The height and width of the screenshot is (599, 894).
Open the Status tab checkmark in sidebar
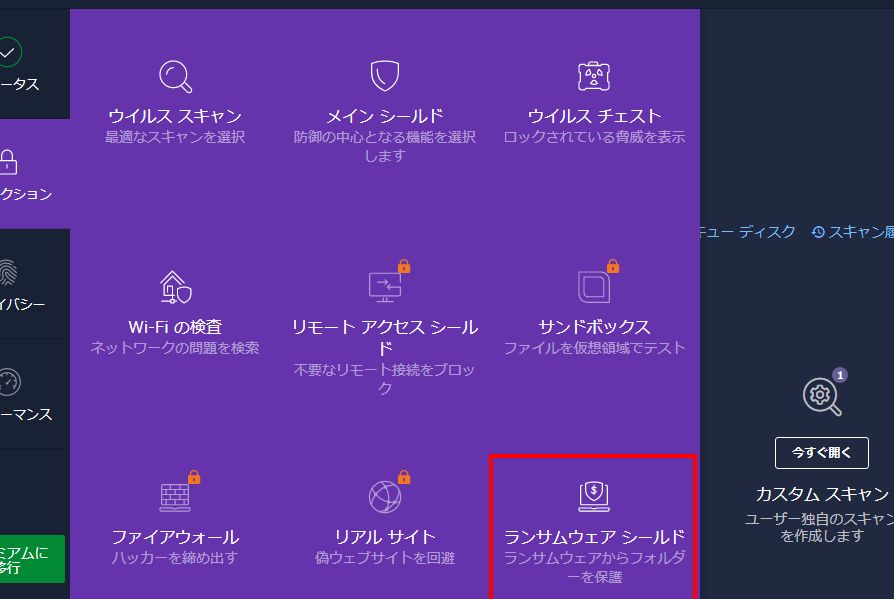[8, 52]
